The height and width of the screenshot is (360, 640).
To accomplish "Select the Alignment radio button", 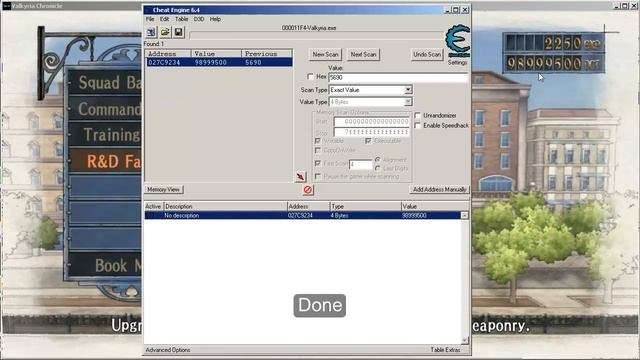I will pos(378,160).
